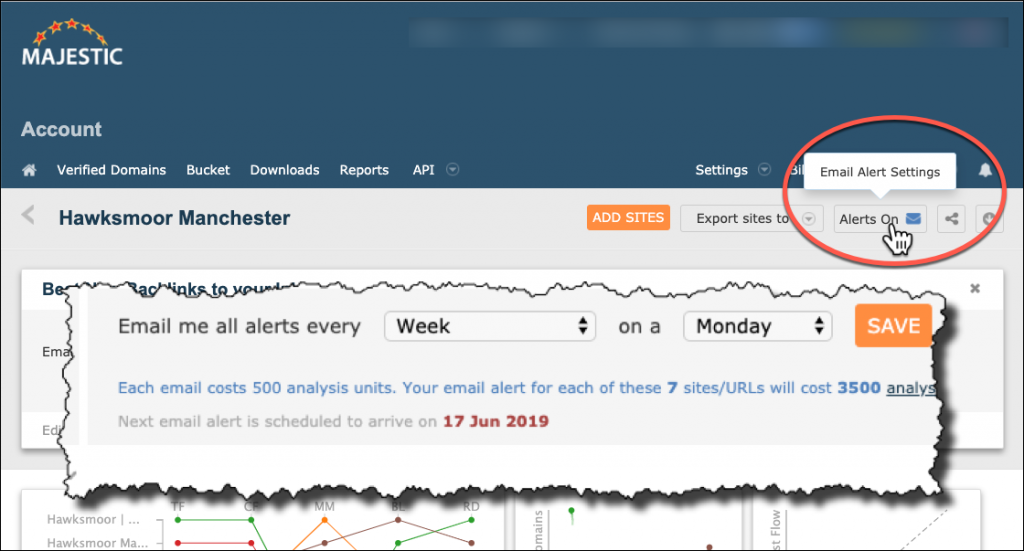Expand the API dropdown arrow
Screen dimensions: 1024x551
click(x=452, y=170)
